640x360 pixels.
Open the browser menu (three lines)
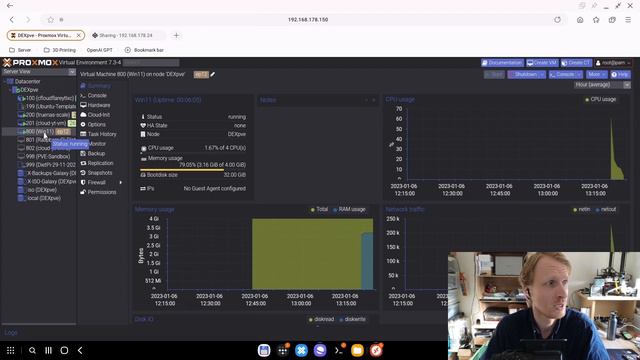[x=628, y=20]
